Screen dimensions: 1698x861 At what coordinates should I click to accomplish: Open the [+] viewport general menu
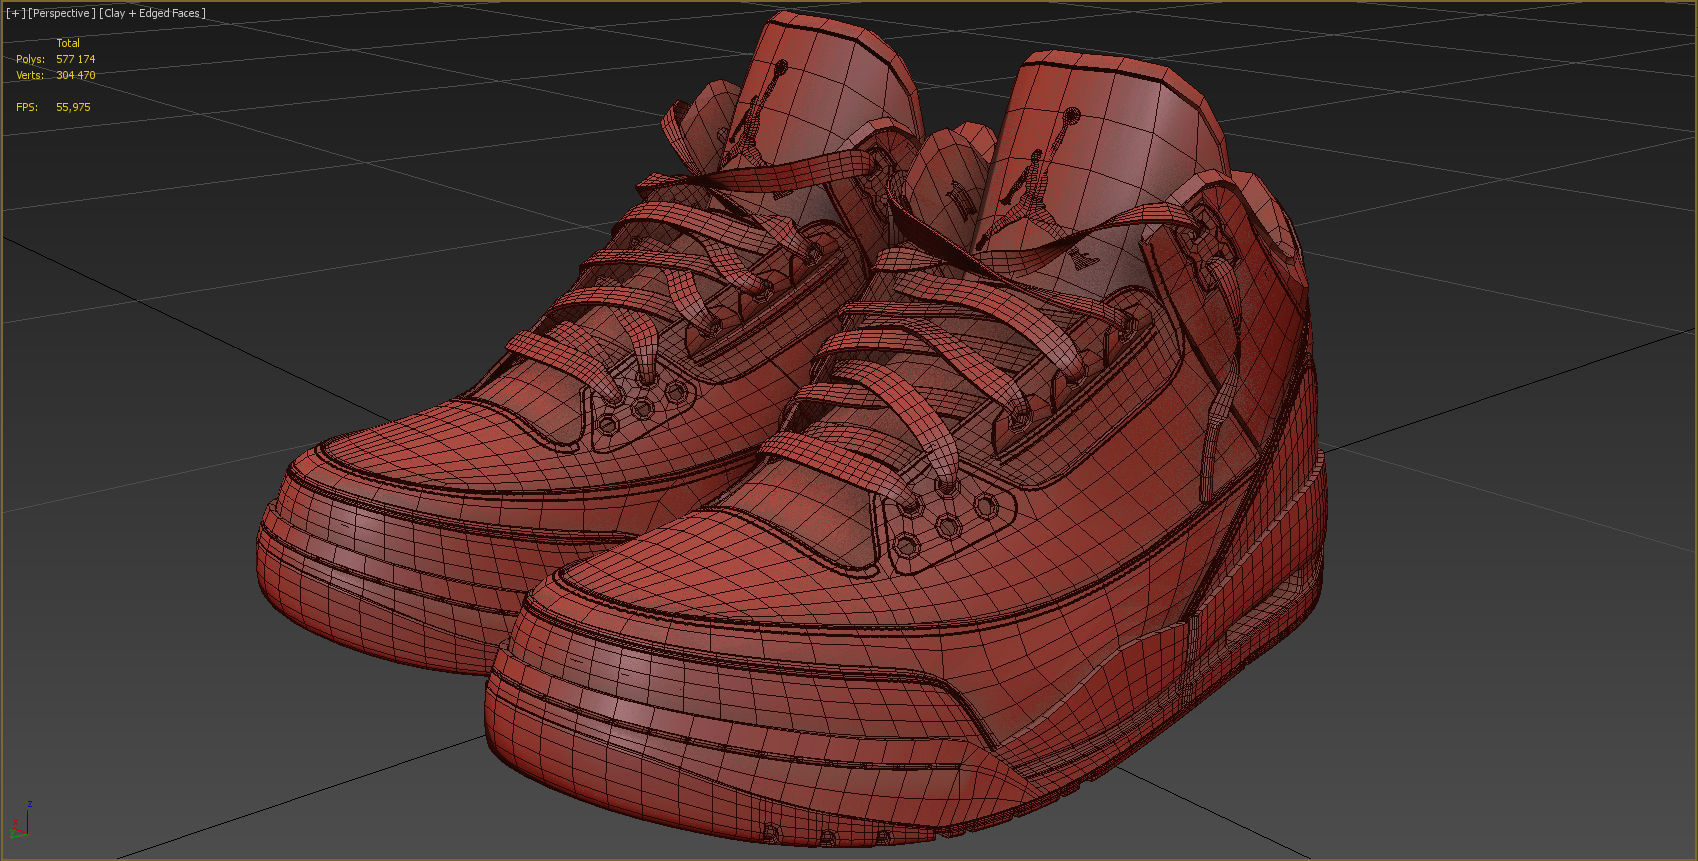(15, 13)
